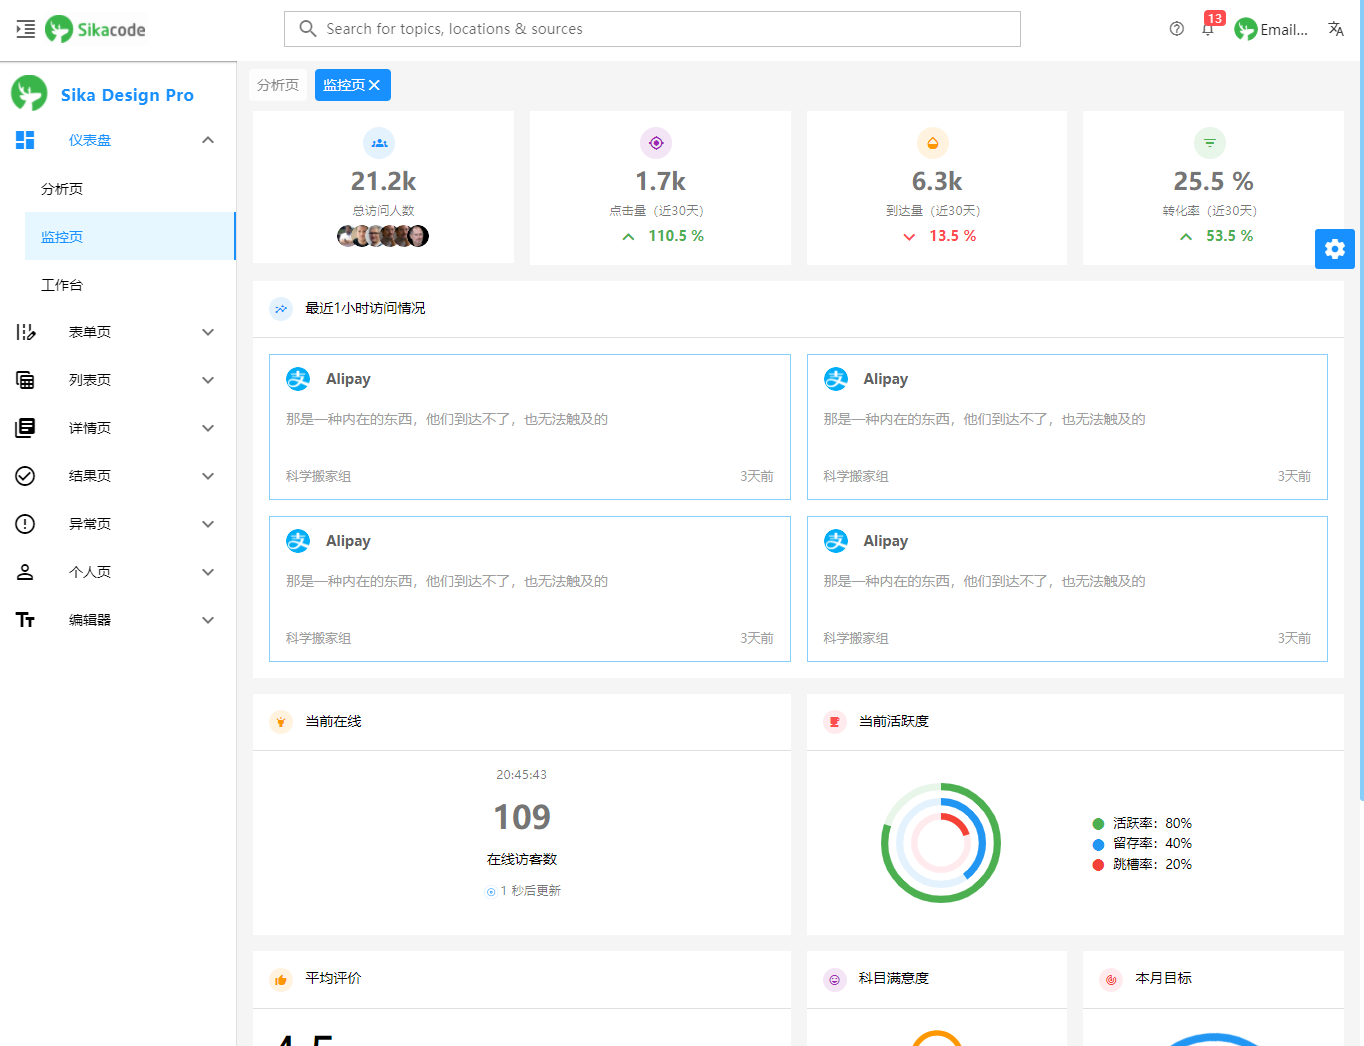Click the 活跃率 80% green legend dot
Viewport: 1364px width, 1046px height.
click(1098, 824)
